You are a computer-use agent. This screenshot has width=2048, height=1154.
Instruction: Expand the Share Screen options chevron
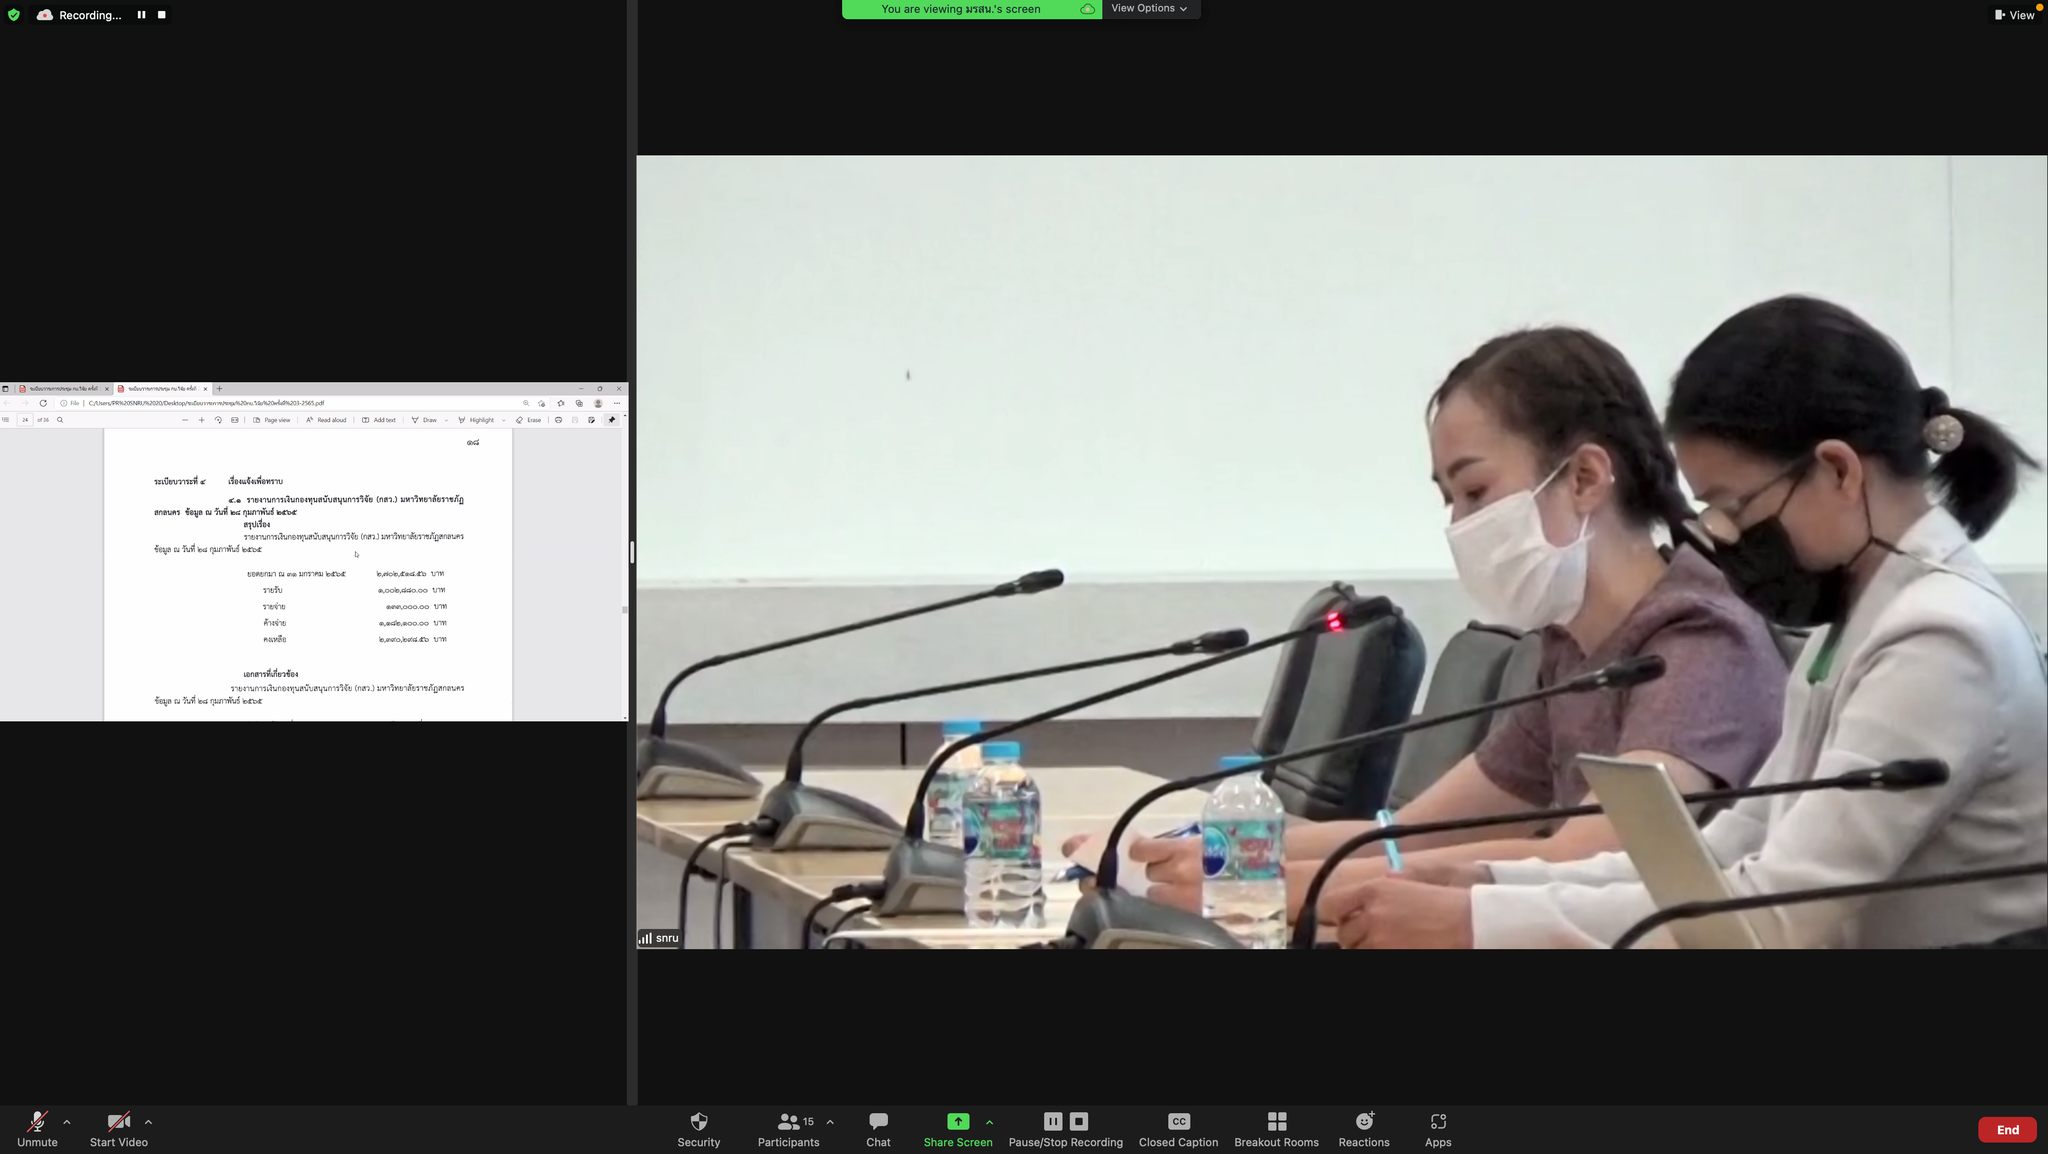click(x=989, y=1121)
